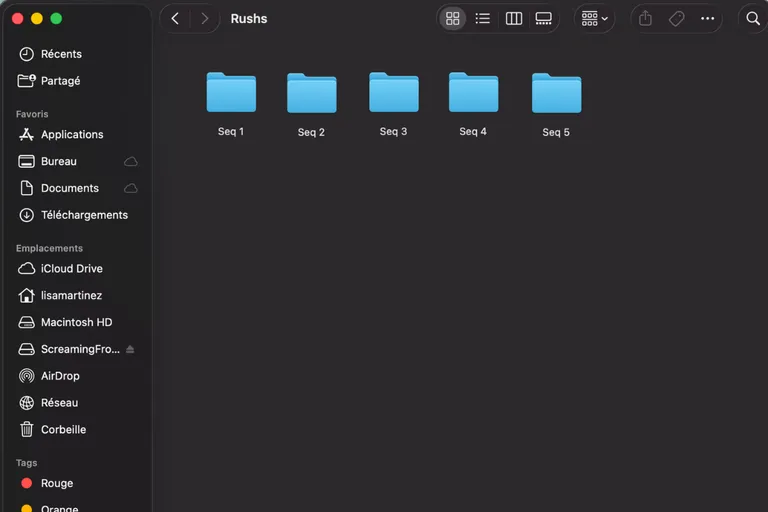Go back with the back arrow
This screenshot has height=512, width=768.
click(x=175, y=19)
